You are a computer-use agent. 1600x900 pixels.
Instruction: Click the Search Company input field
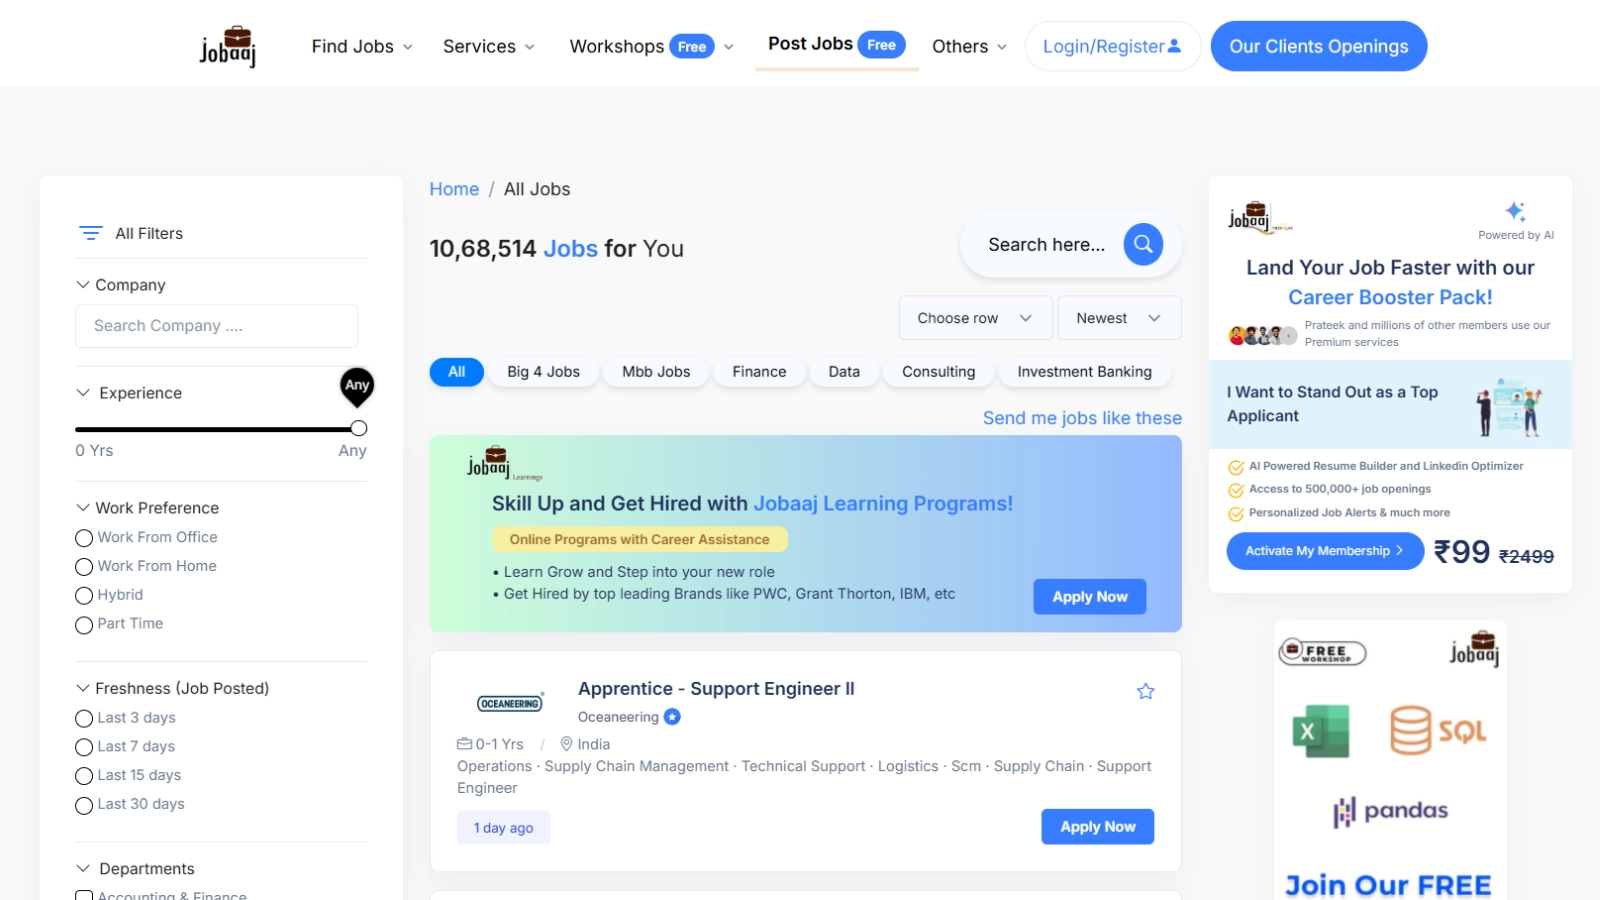click(216, 326)
